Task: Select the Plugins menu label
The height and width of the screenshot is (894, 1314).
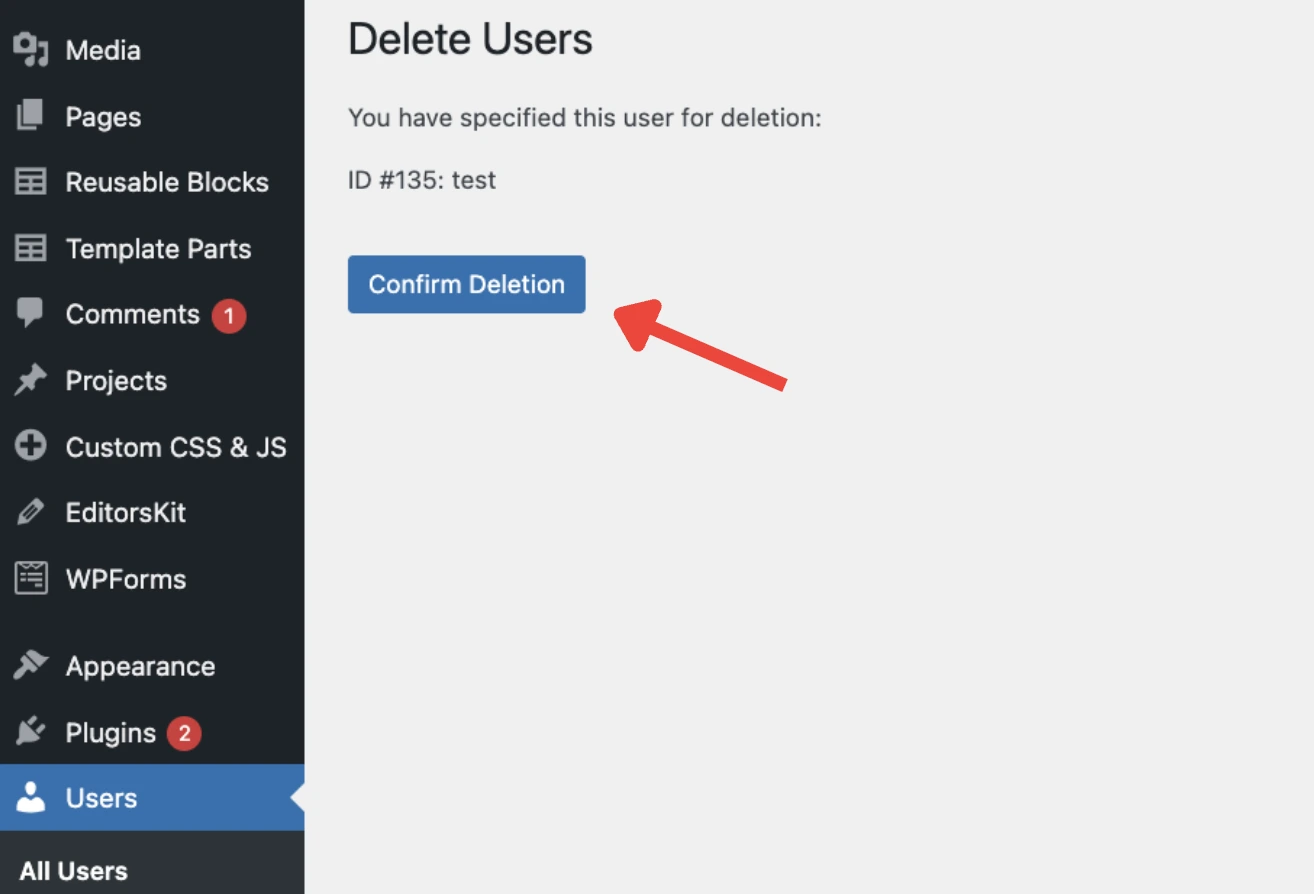Action: point(110,732)
